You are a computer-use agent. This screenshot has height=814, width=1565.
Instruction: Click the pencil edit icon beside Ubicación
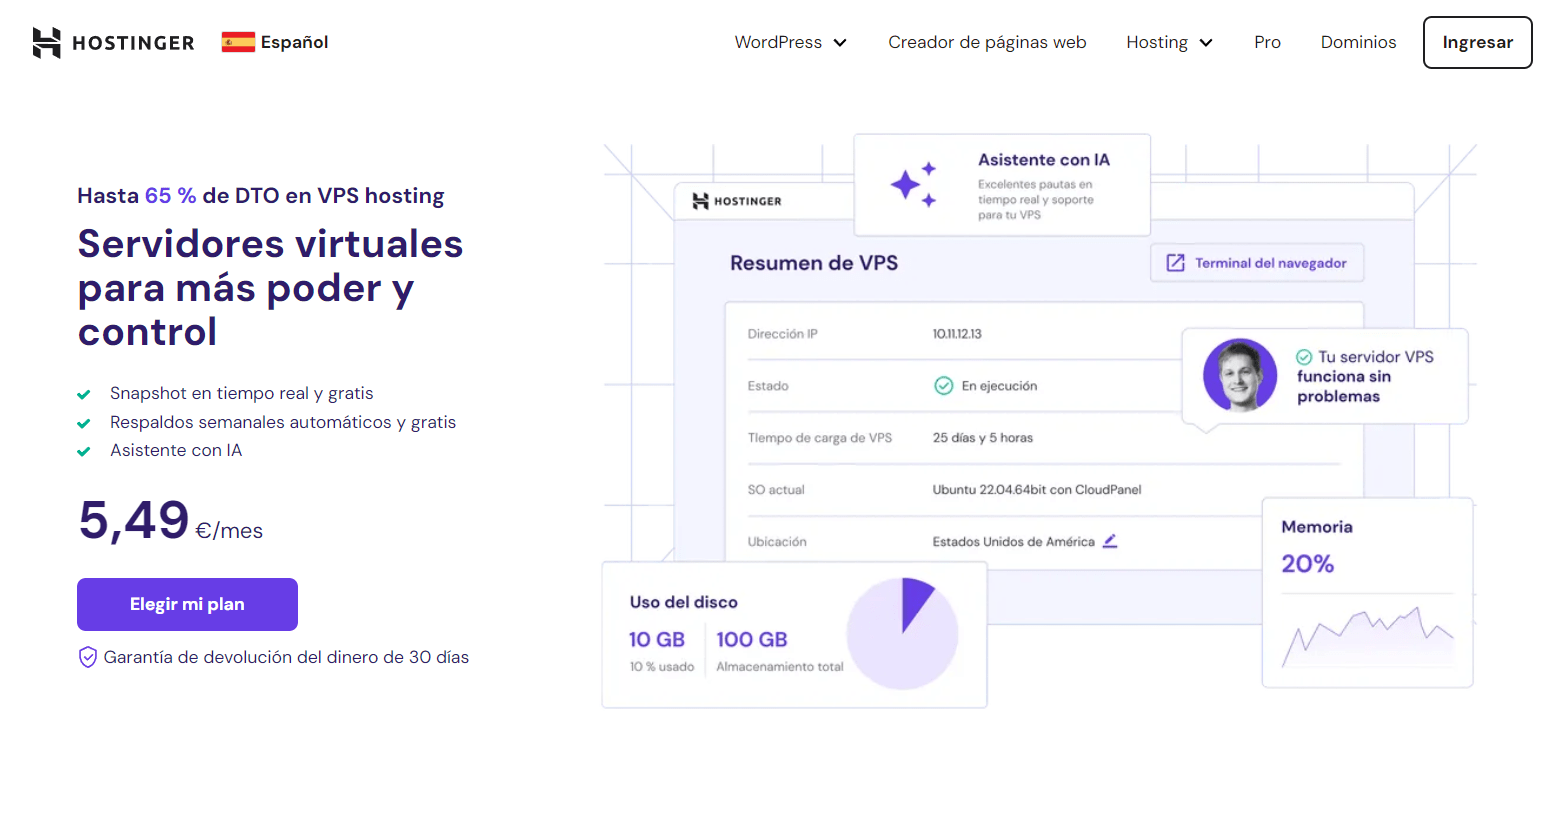[1110, 541]
